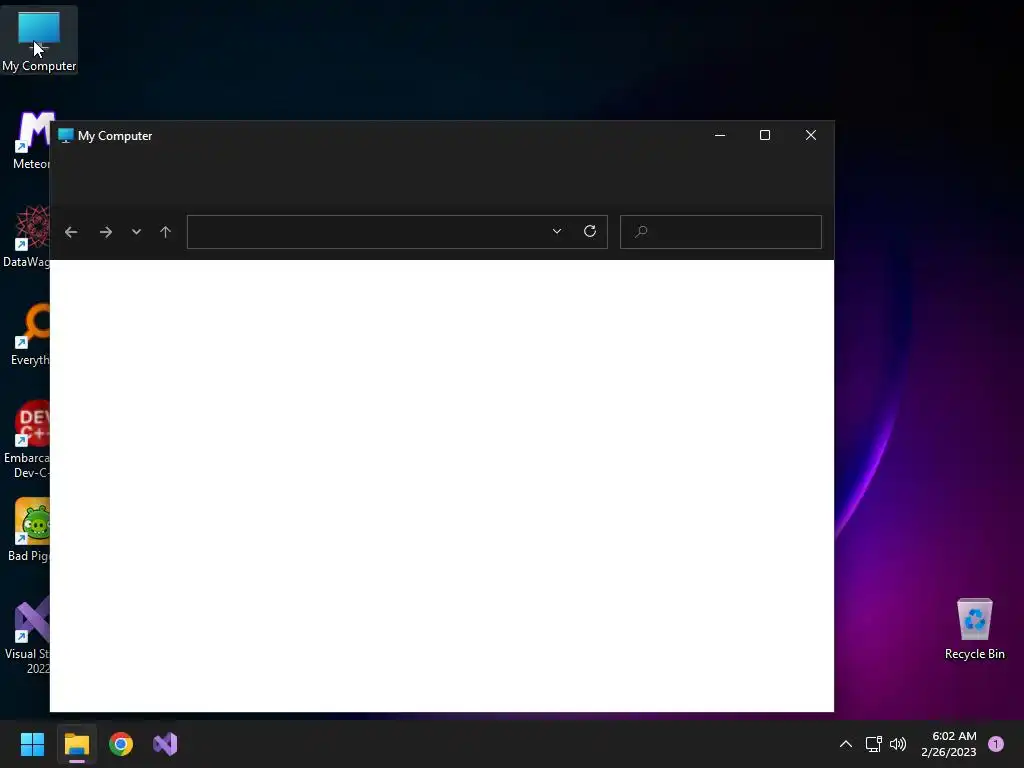Open network status in system tray
The width and height of the screenshot is (1024, 768).
point(873,744)
